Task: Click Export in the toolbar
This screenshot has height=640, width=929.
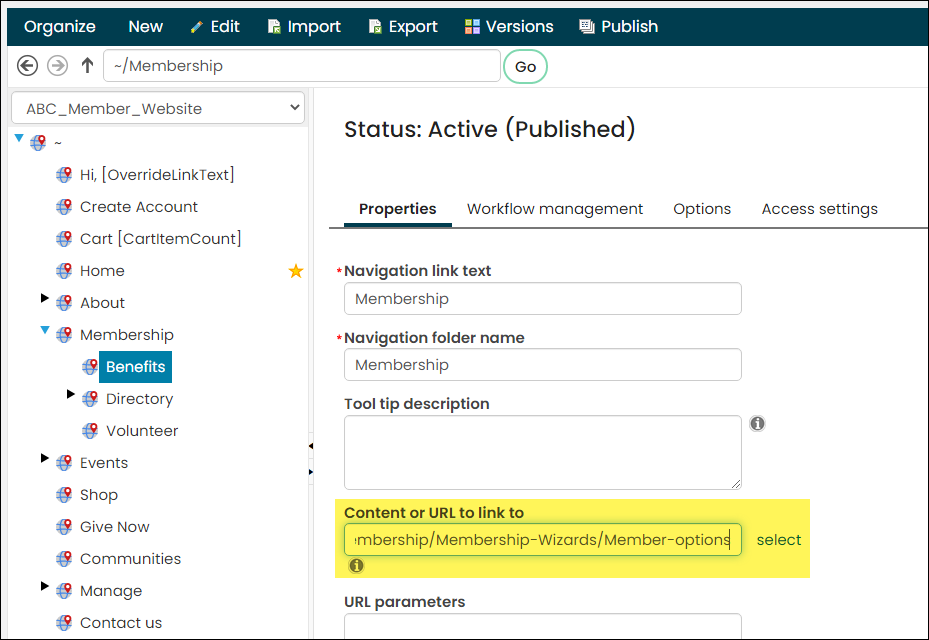Action: (x=403, y=27)
